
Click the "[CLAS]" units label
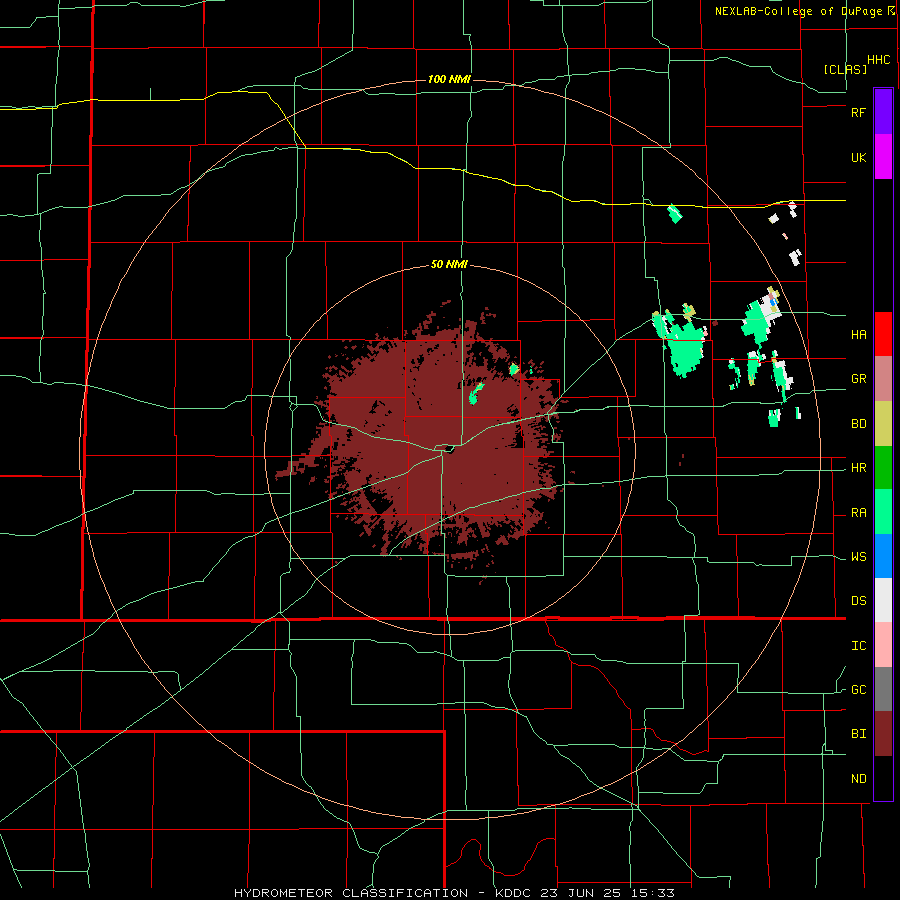tap(845, 69)
